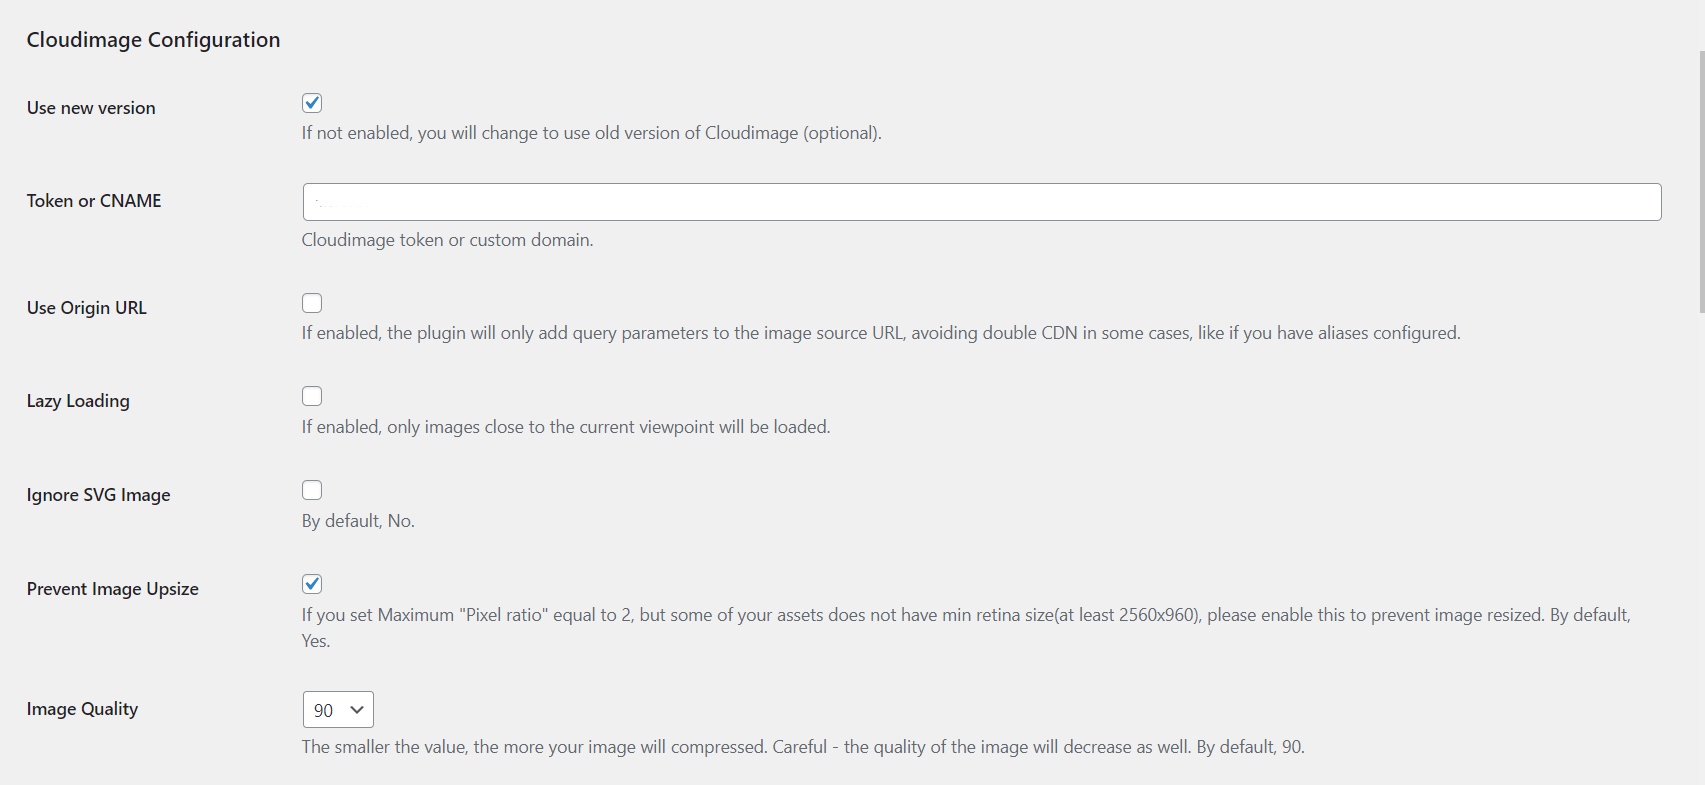Click the 'By default, No.' description text
This screenshot has width=1705, height=785.
(x=358, y=521)
